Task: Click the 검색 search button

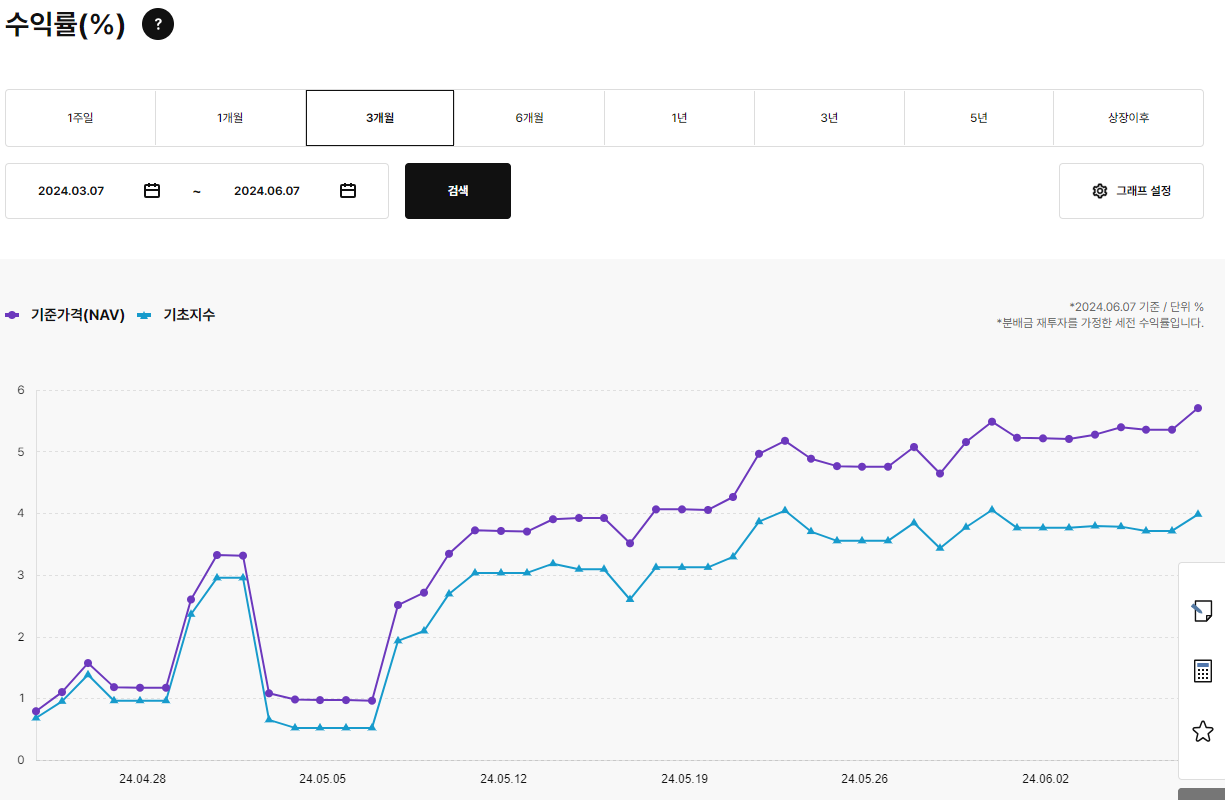Action: pyautogui.click(x=458, y=191)
